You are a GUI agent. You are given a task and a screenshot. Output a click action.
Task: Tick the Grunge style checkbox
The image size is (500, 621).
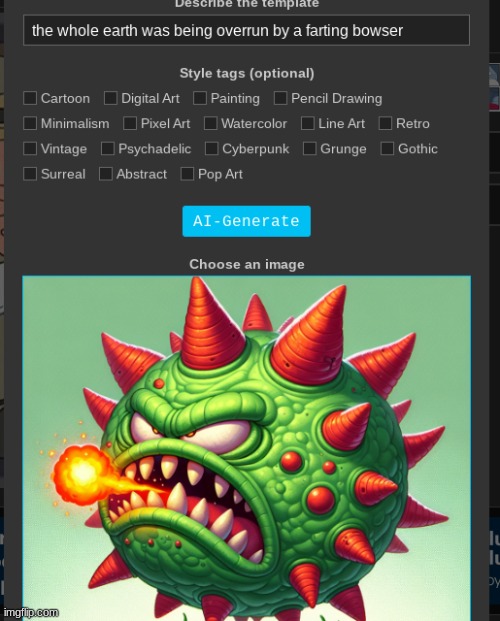click(x=309, y=149)
